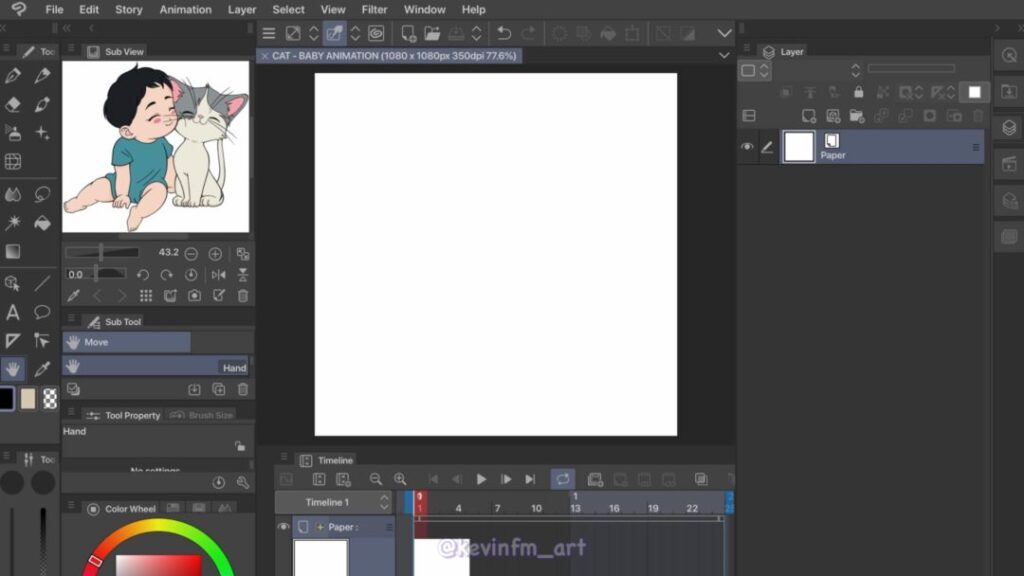
Task: Expand the Paper track in timeline
Action: [x=320, y=527]
